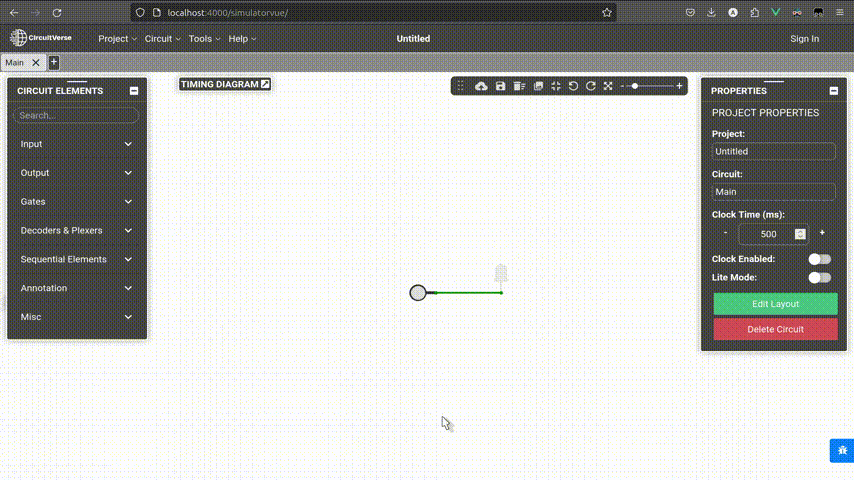Enable the Clock Enabled switch

pos(819,259)
